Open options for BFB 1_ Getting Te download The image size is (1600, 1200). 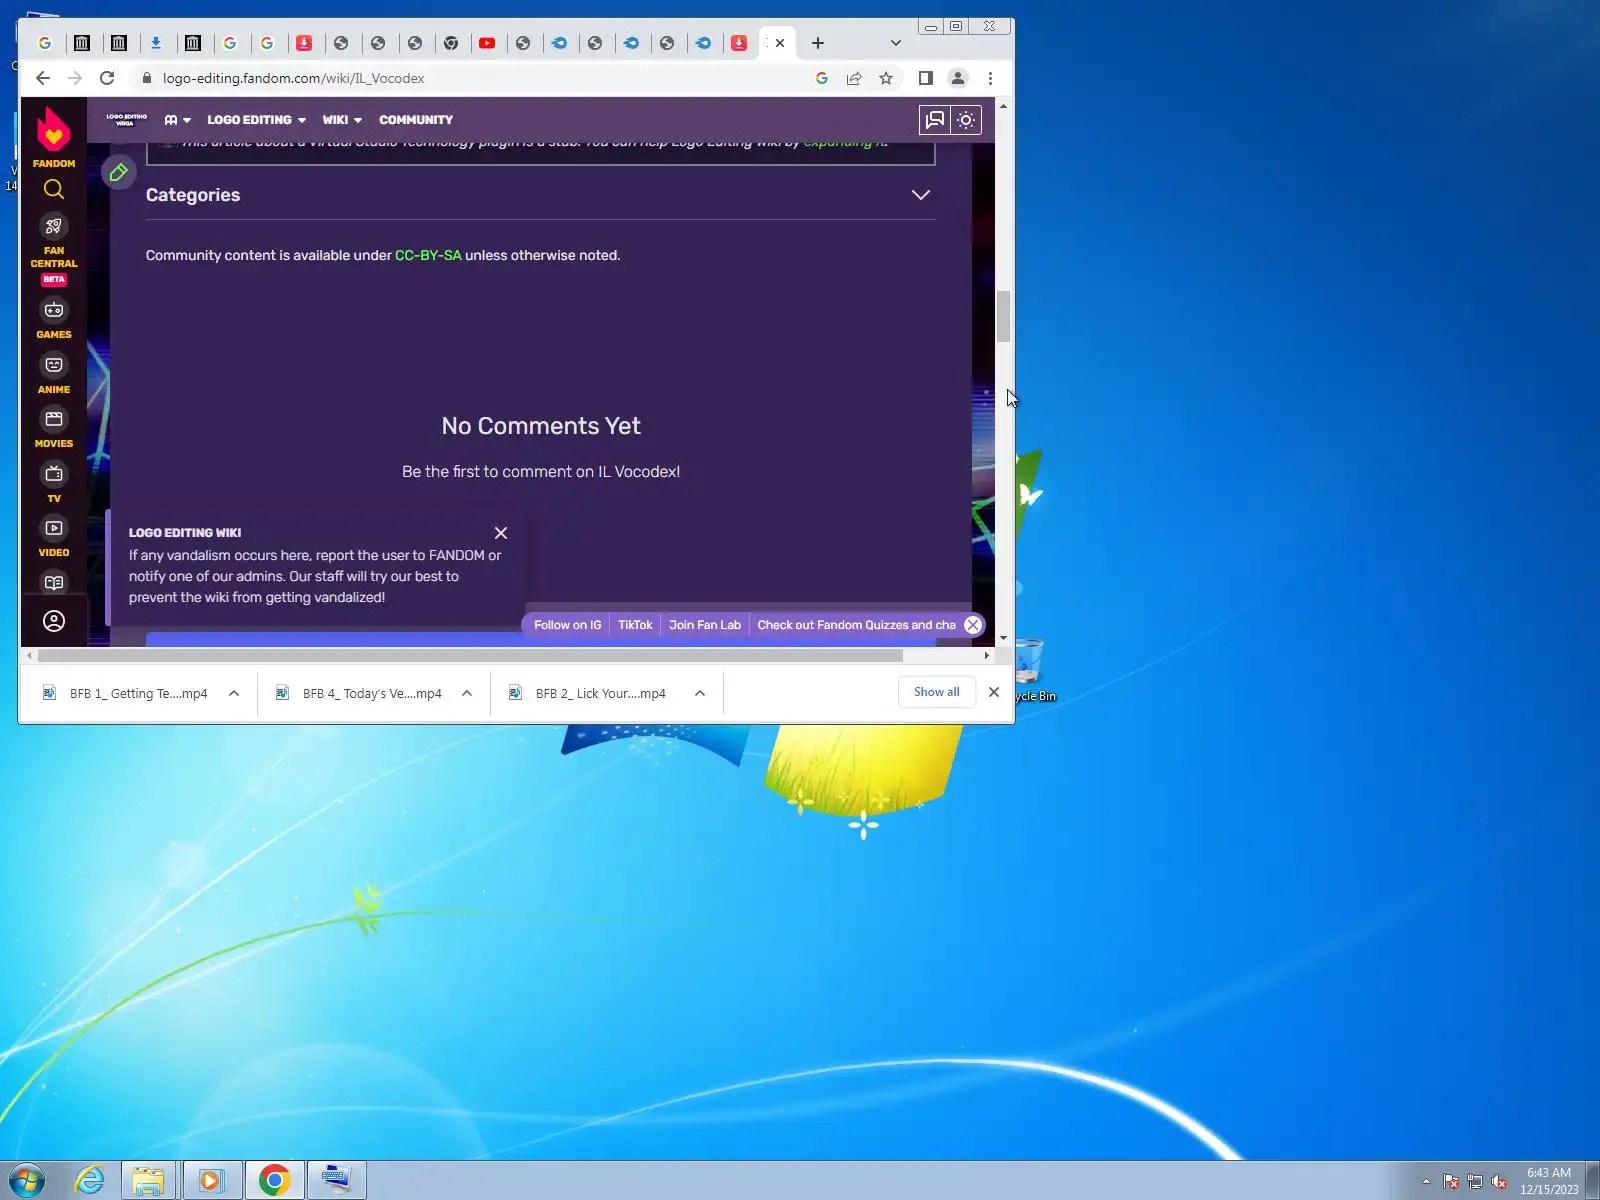[x=234, y=693]
